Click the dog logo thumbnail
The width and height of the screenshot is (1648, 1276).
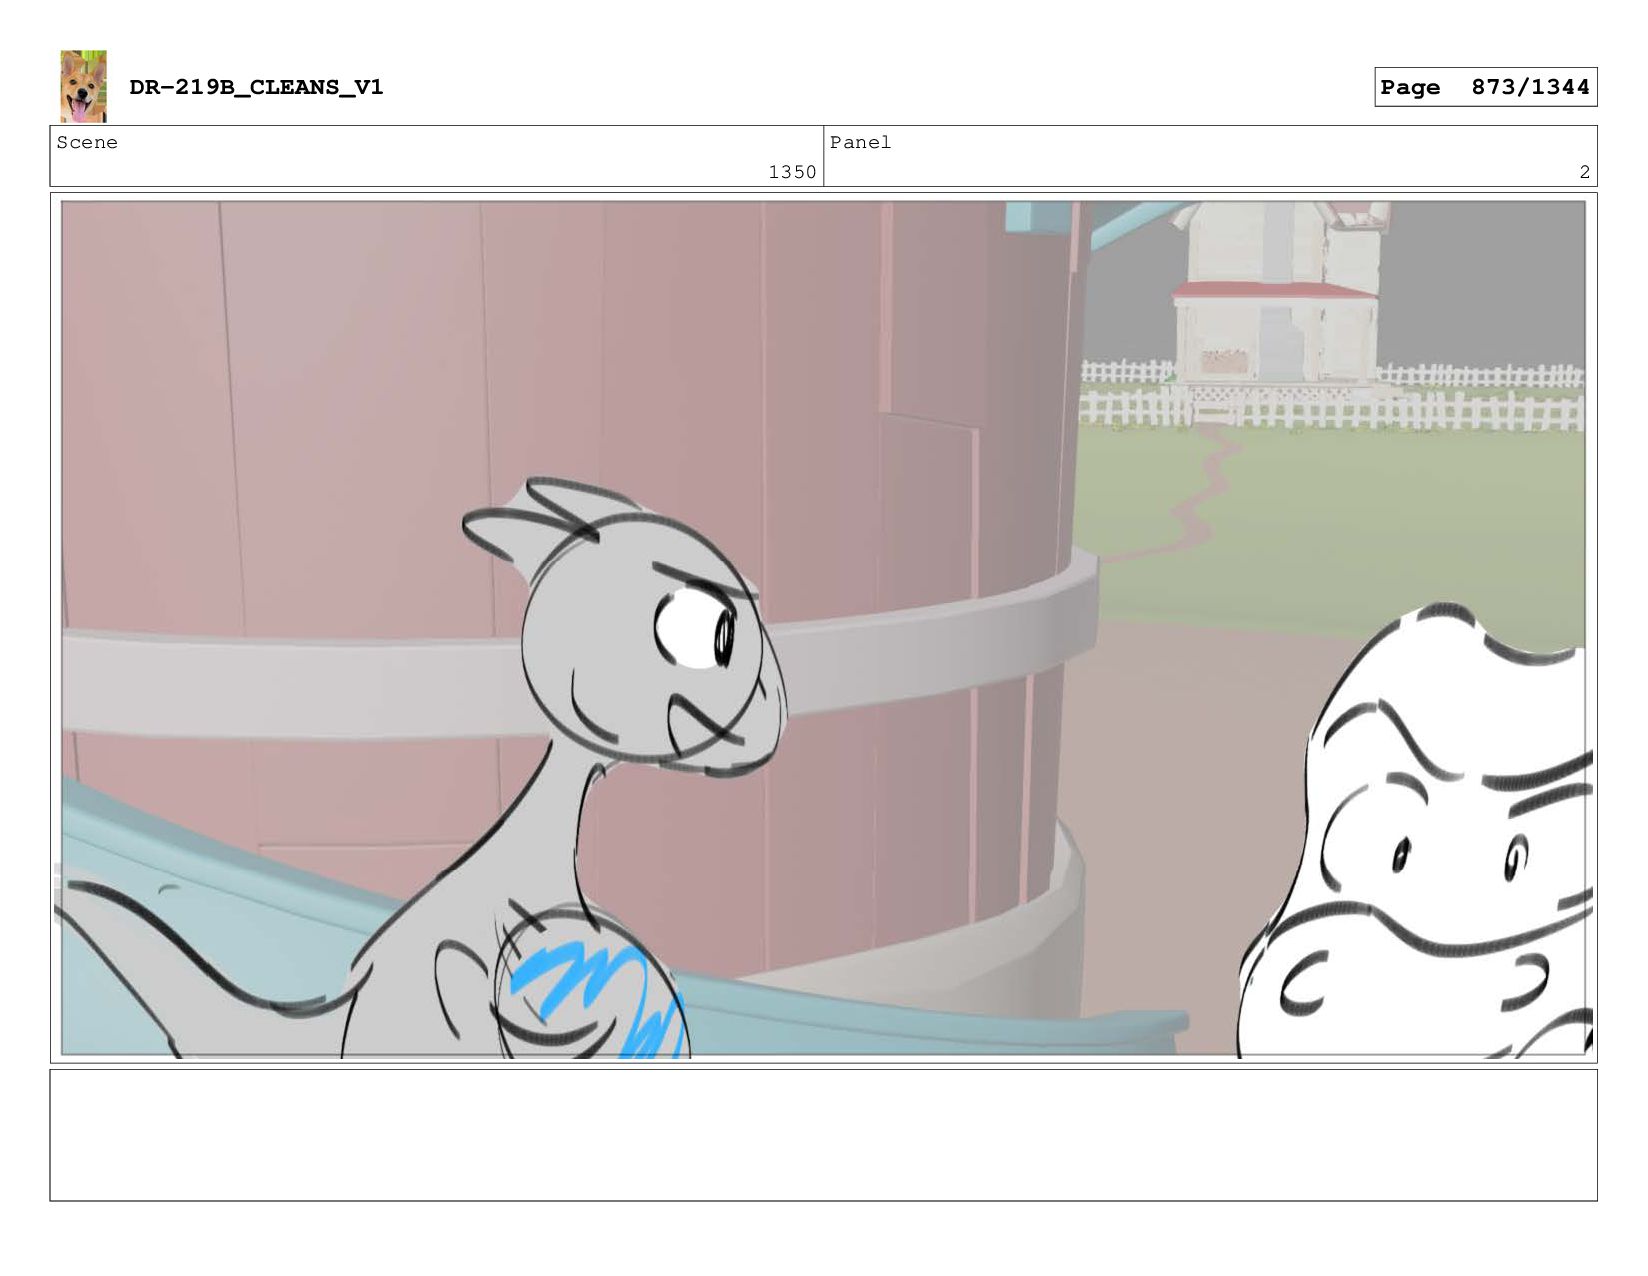tap(83, 87)
